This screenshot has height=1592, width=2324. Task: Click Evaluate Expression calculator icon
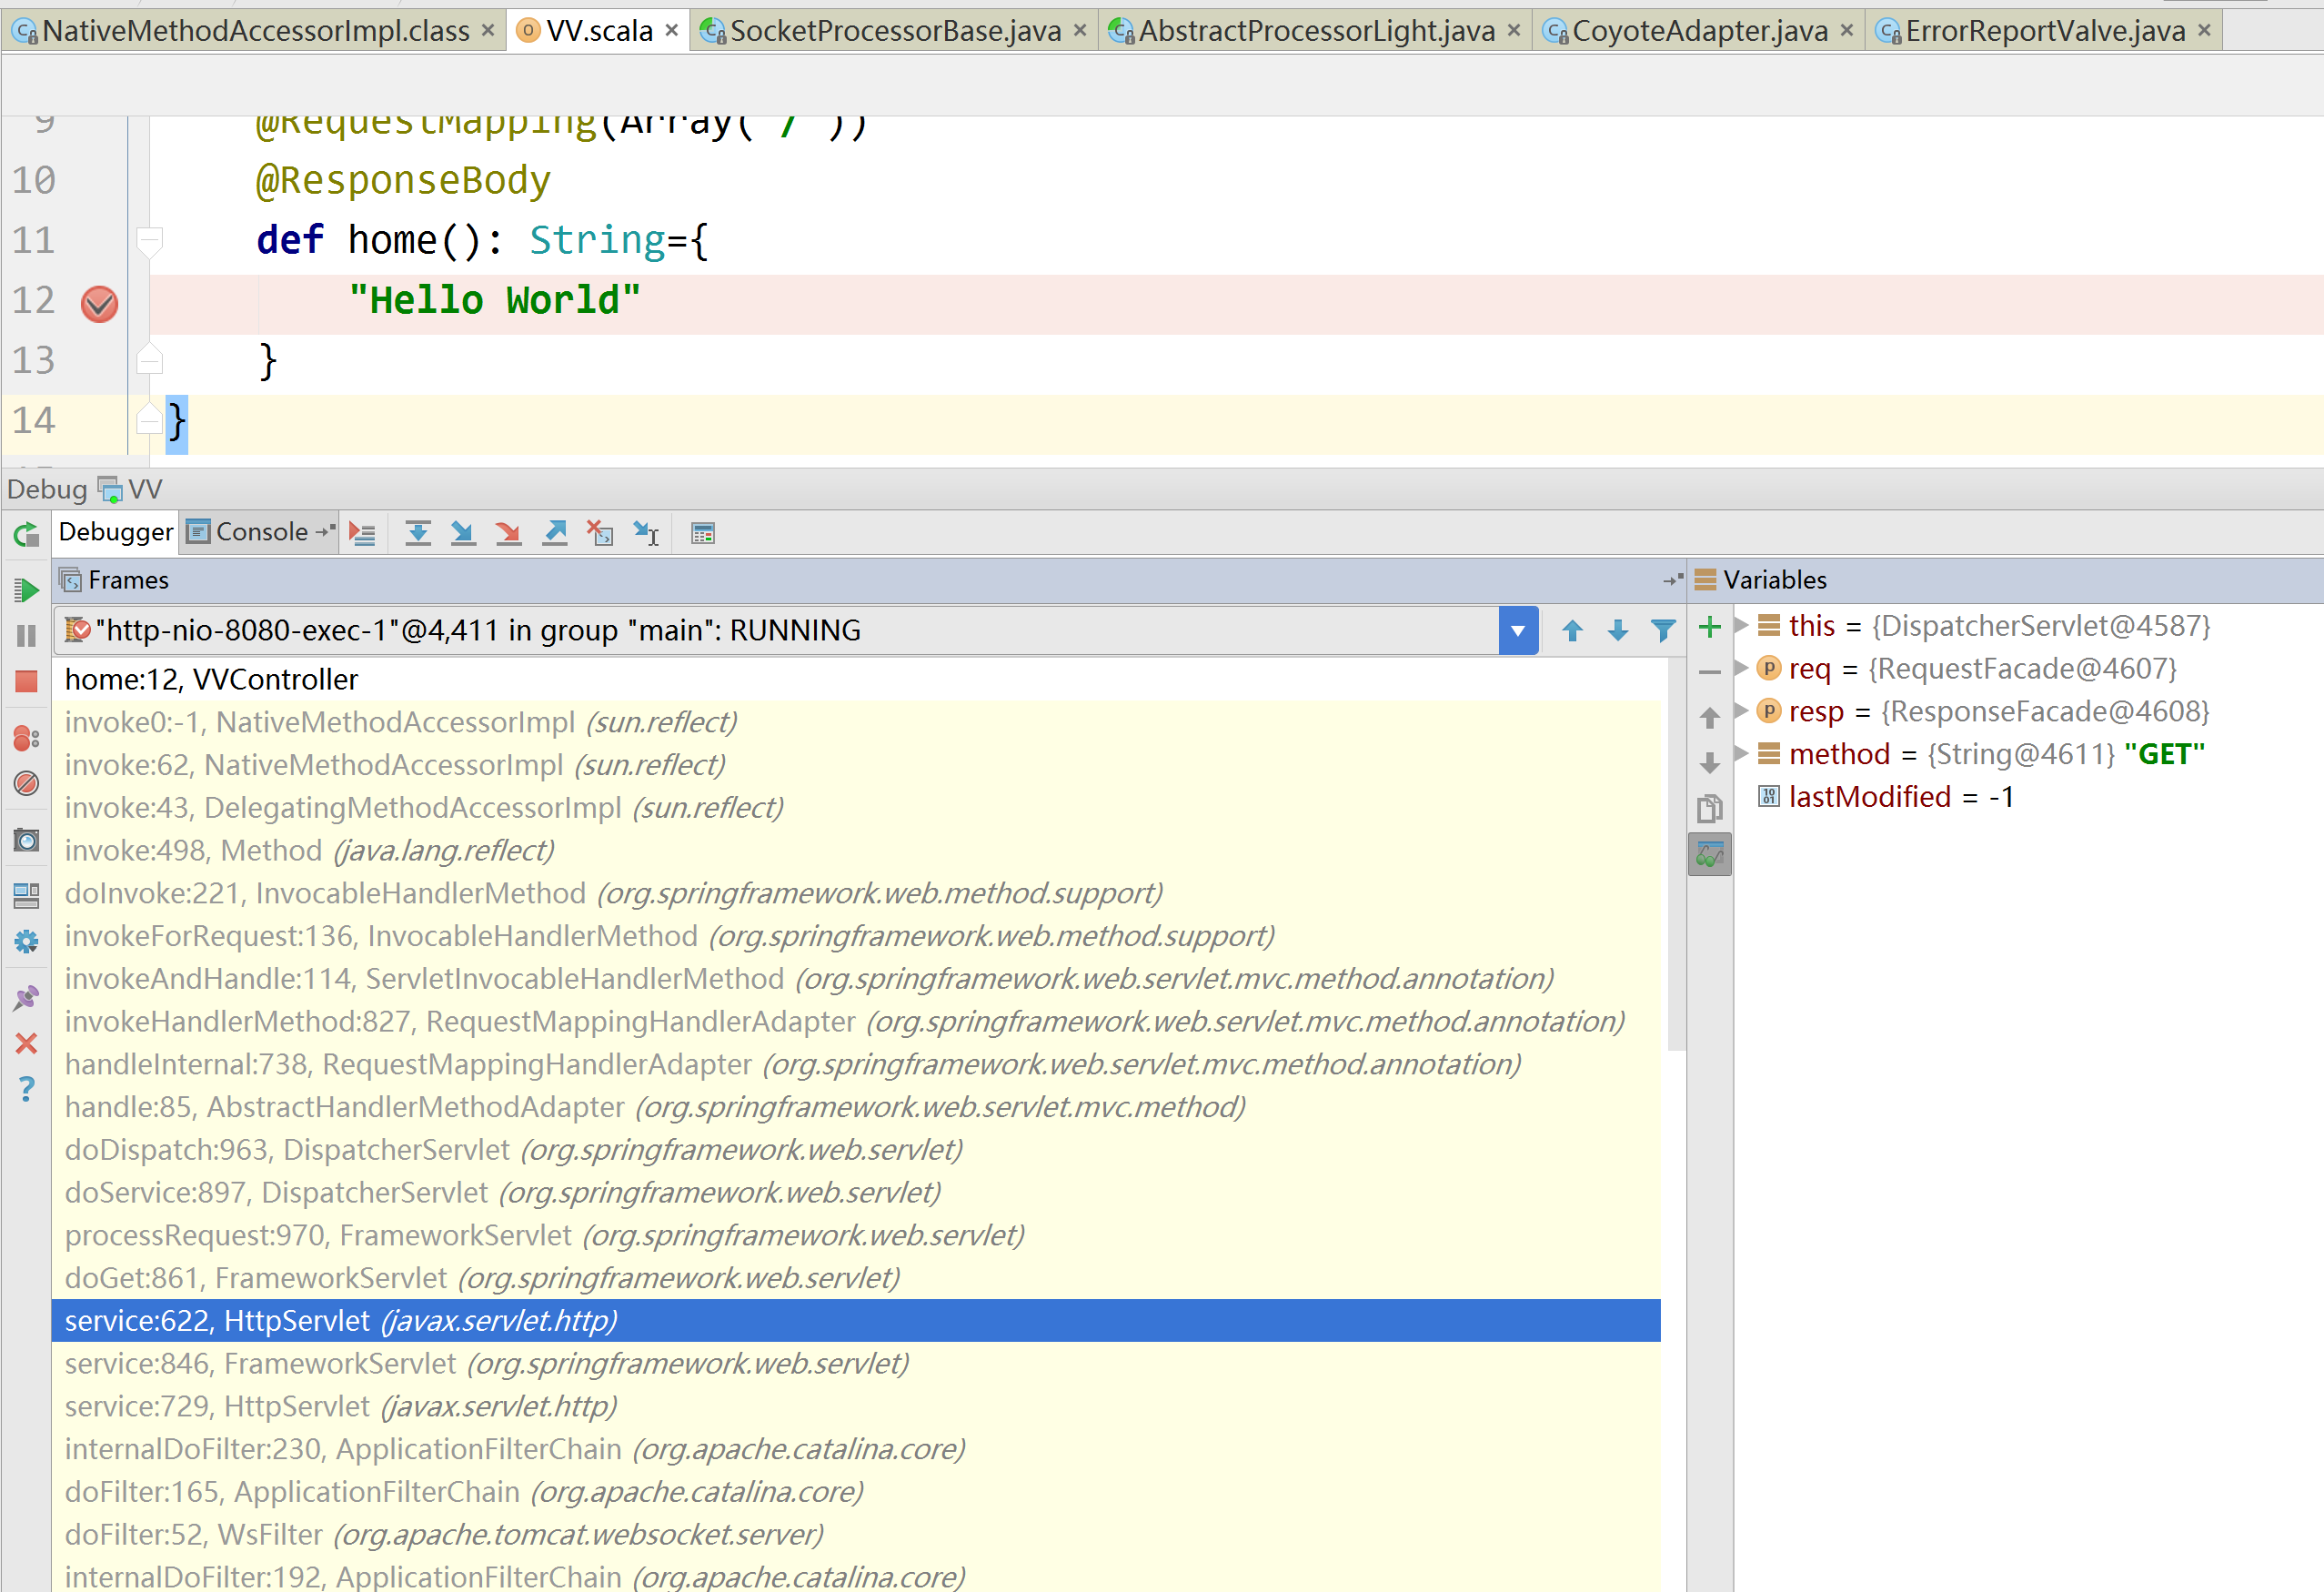[x=703, y=533]
